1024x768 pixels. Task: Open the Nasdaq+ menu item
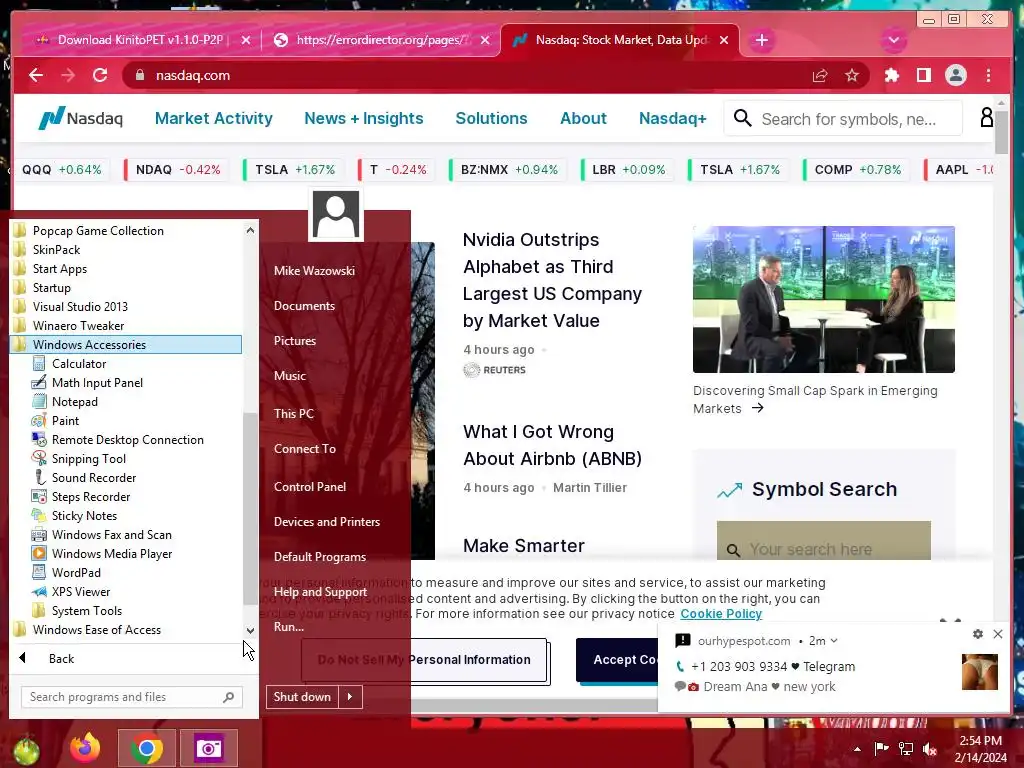coord(673,118)
